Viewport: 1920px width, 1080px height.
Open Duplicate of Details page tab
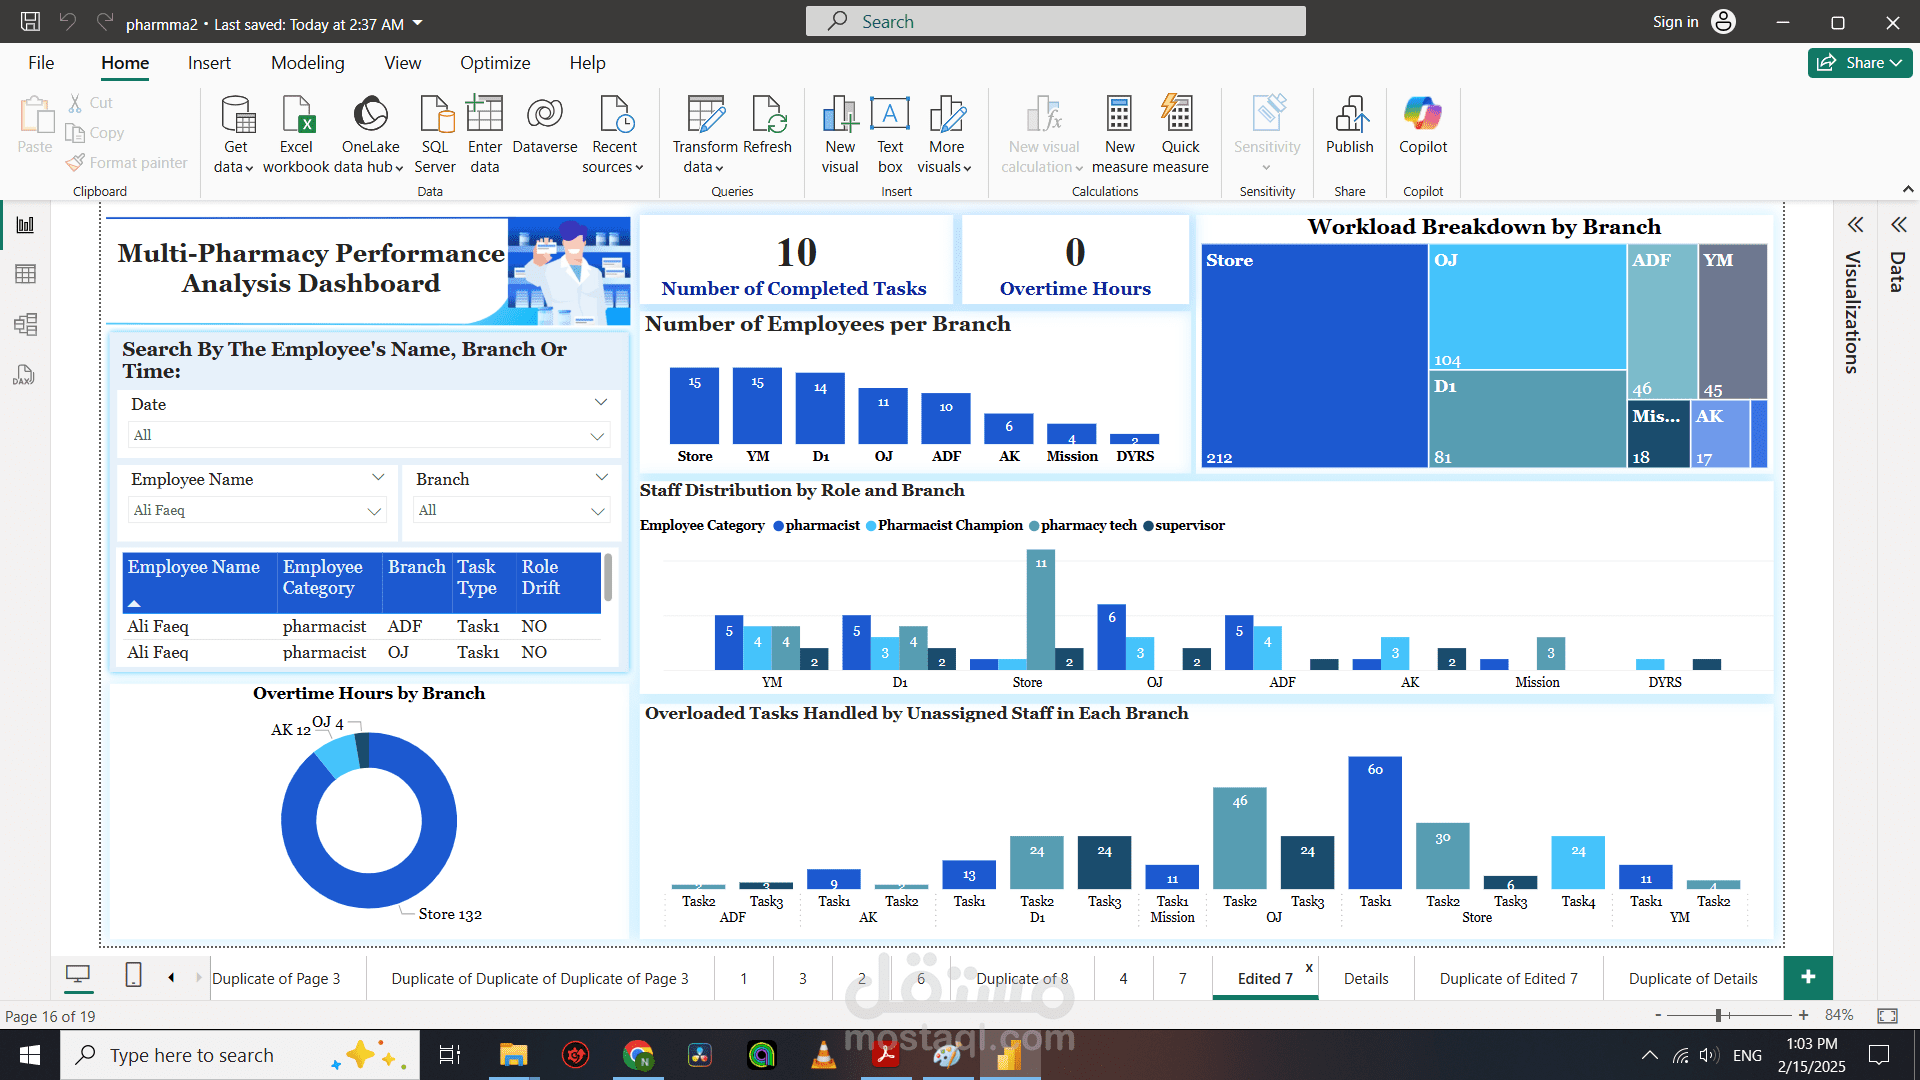click(x=1693, y=978)
